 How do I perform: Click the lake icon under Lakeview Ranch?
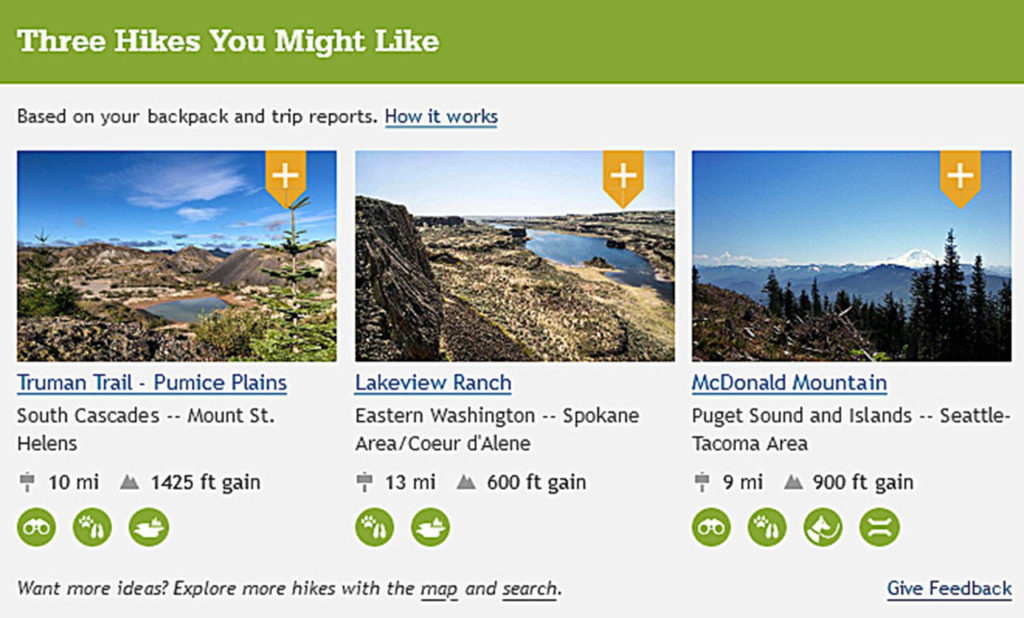[431, 527]
